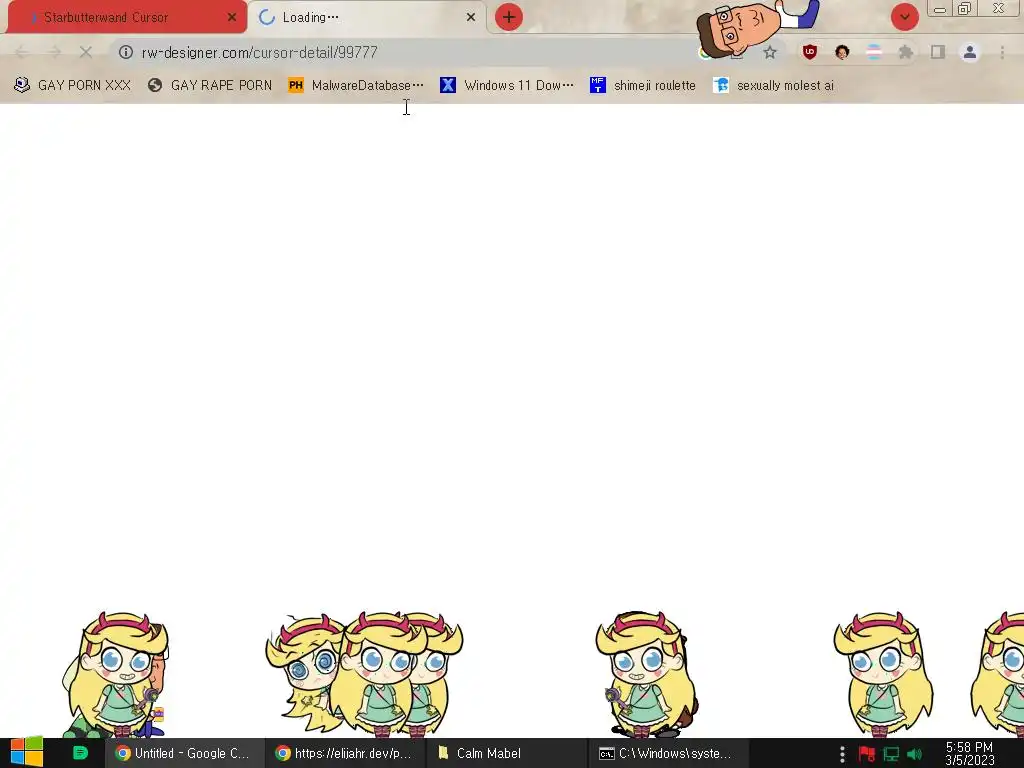Open the network tray icon
This screenshot has height=768, width=1024.
pos(891,754)
